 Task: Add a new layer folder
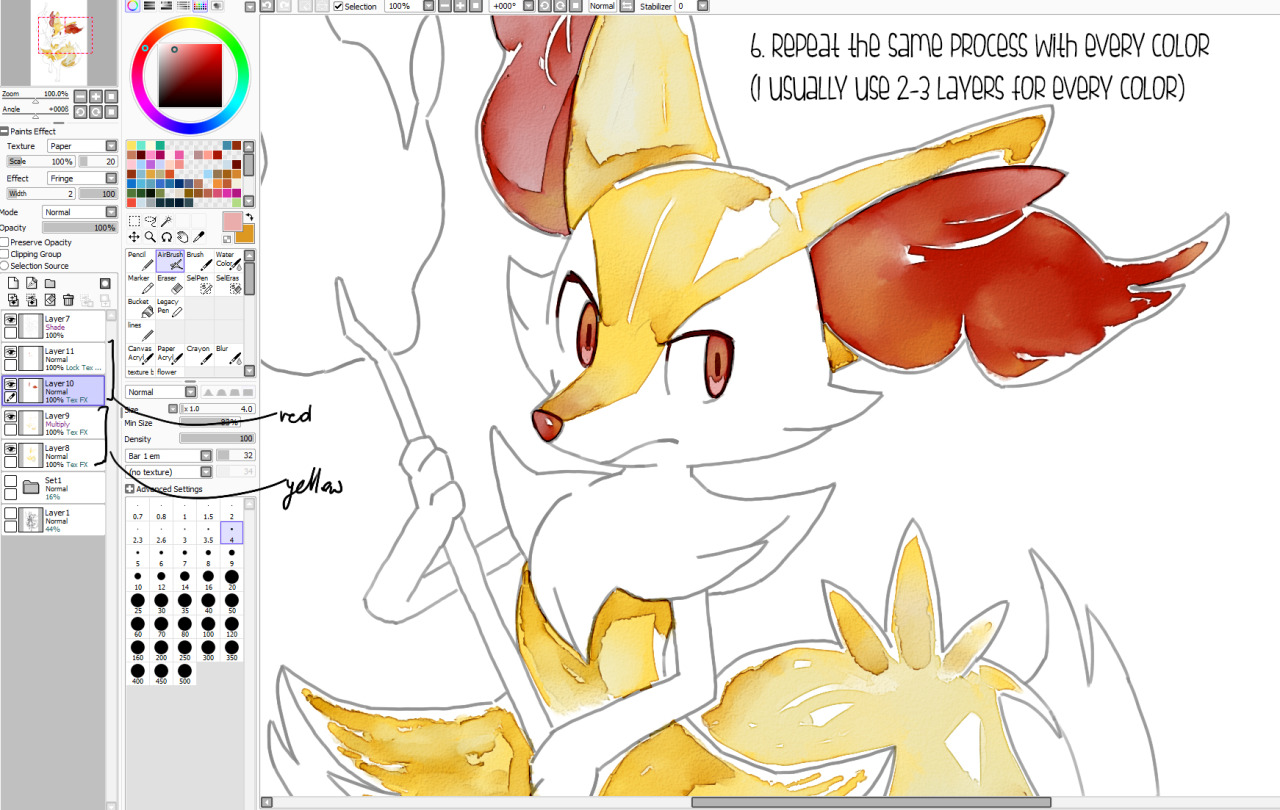point(49,284)
